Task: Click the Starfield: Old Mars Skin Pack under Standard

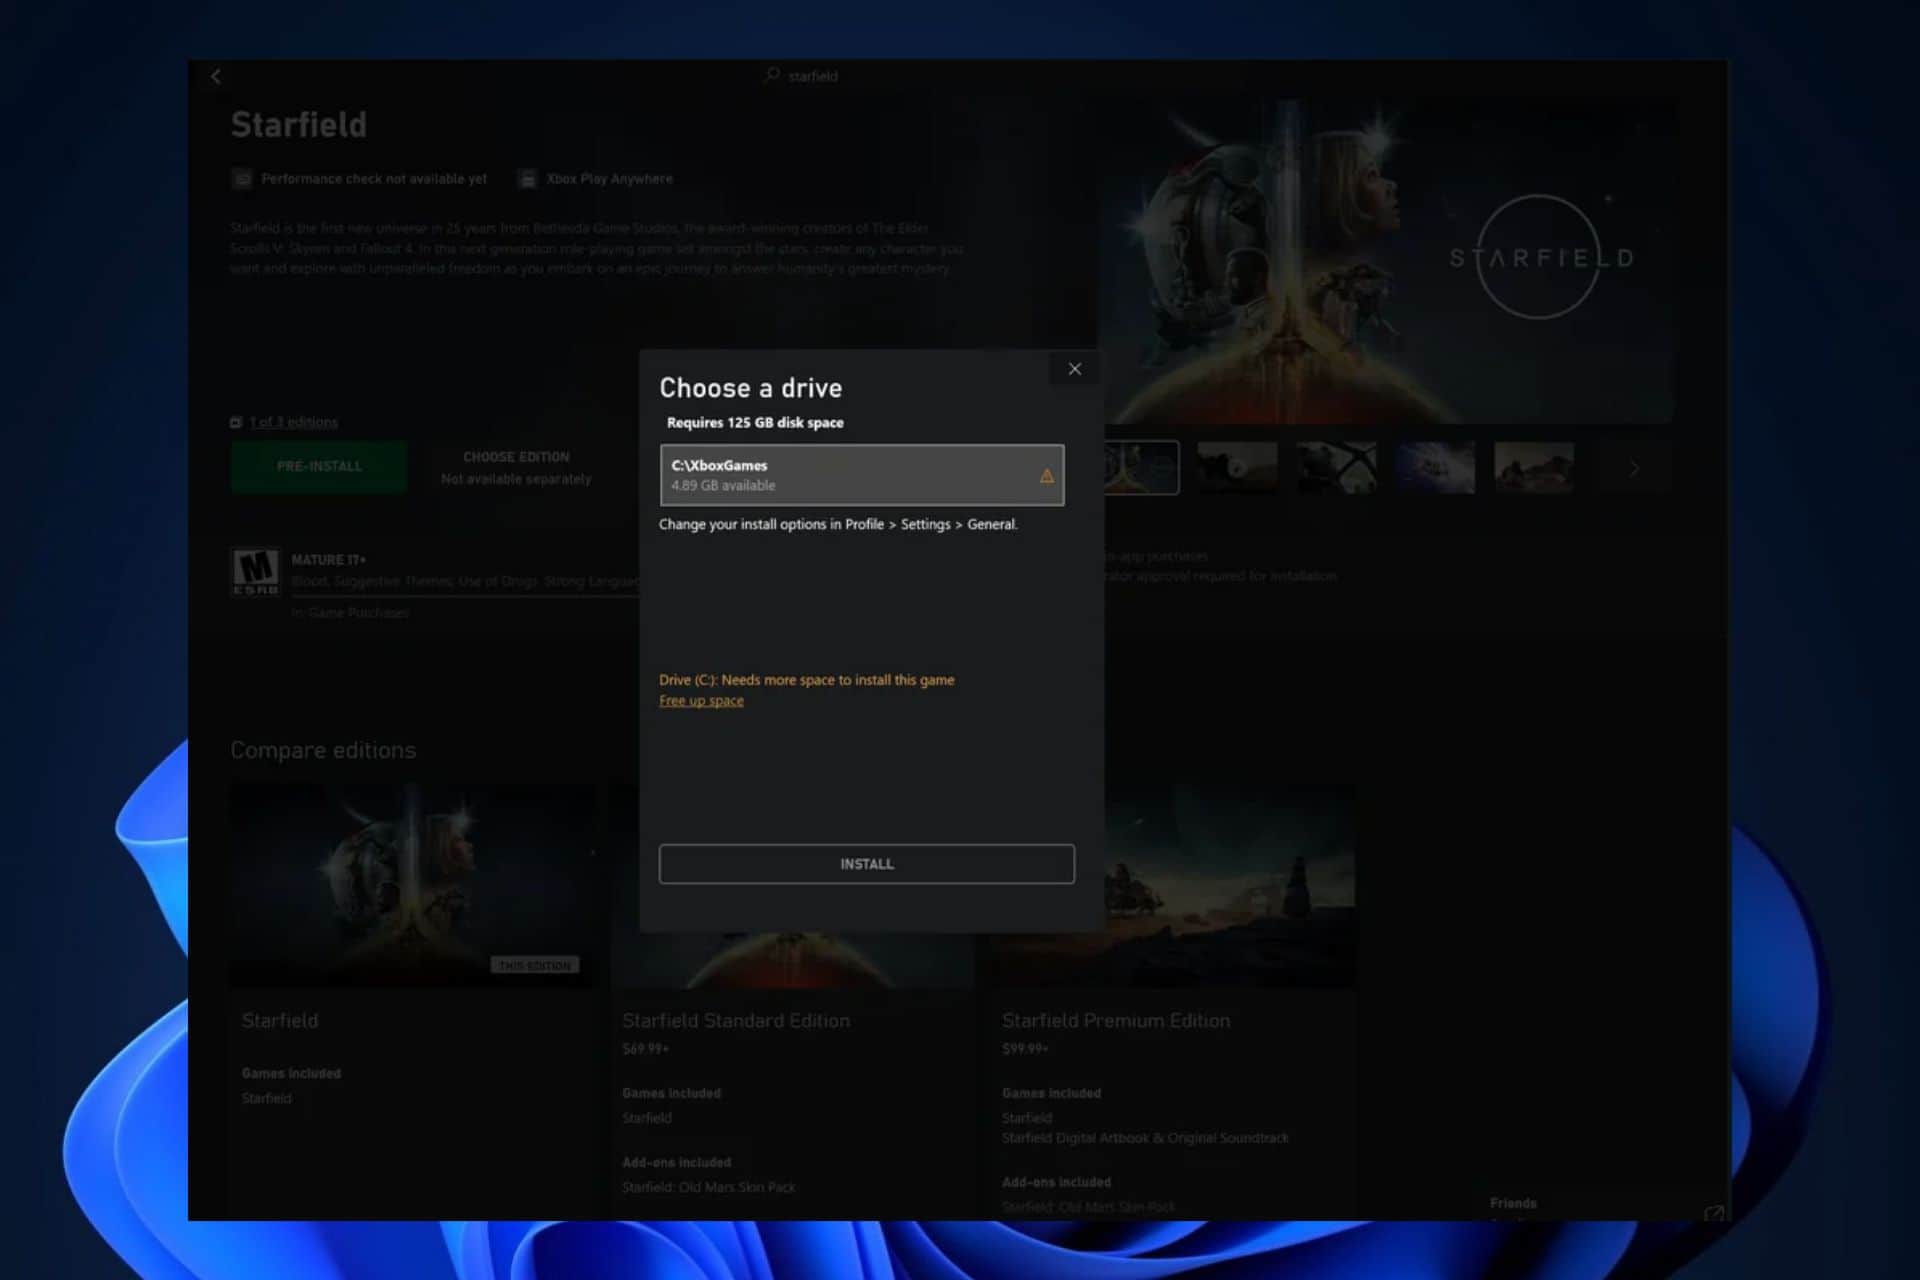Action: click(x=709, y=1188)
